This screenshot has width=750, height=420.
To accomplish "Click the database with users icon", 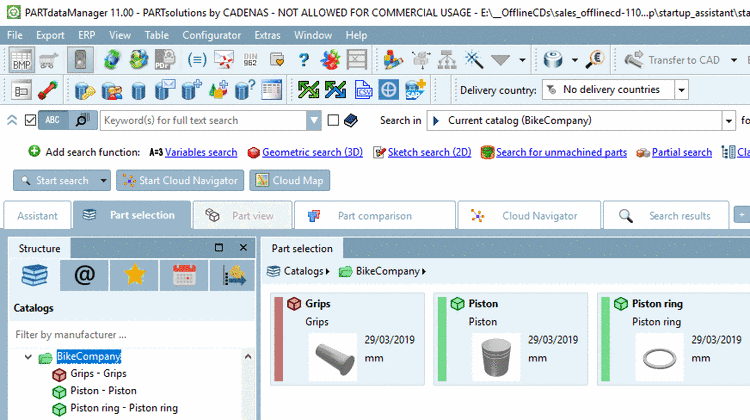I will click(112, 90).
